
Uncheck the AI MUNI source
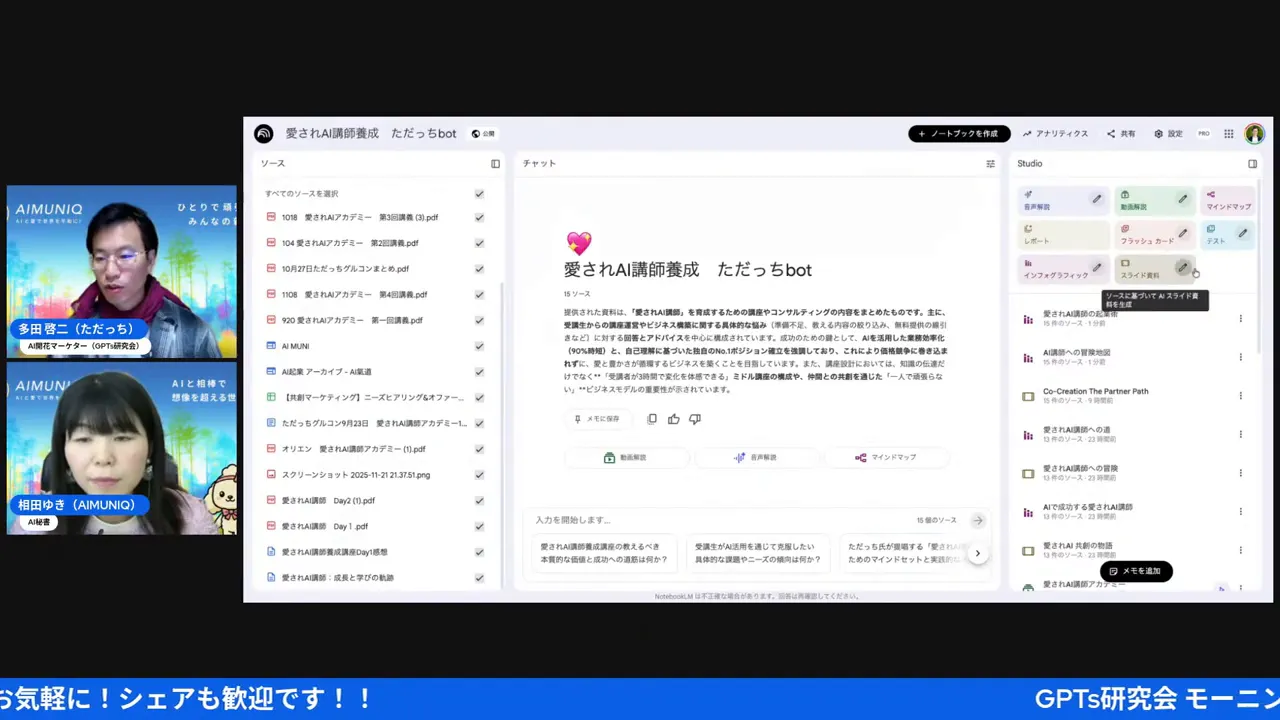point(479,345)
